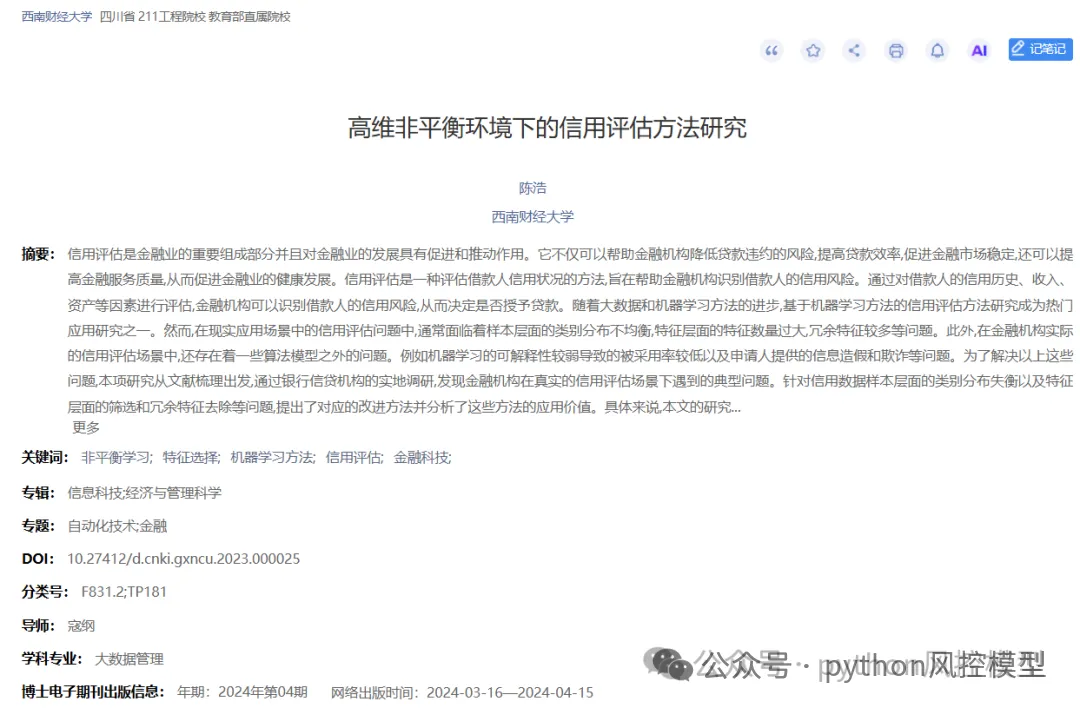This screenshot has height=708, width=1080.
Task: Open keyword 信用评估
Action: click(354, 457)
